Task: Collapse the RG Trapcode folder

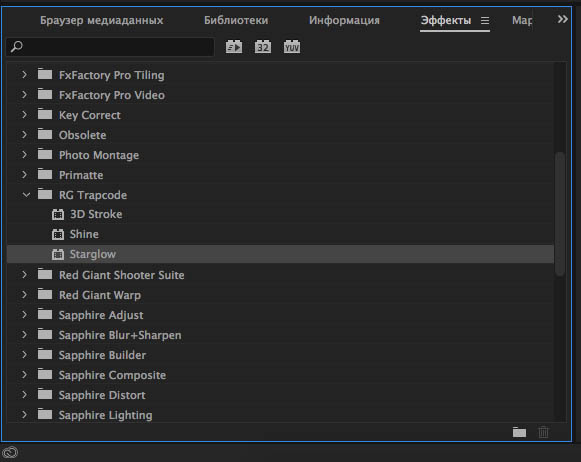Action: (26, 194)
